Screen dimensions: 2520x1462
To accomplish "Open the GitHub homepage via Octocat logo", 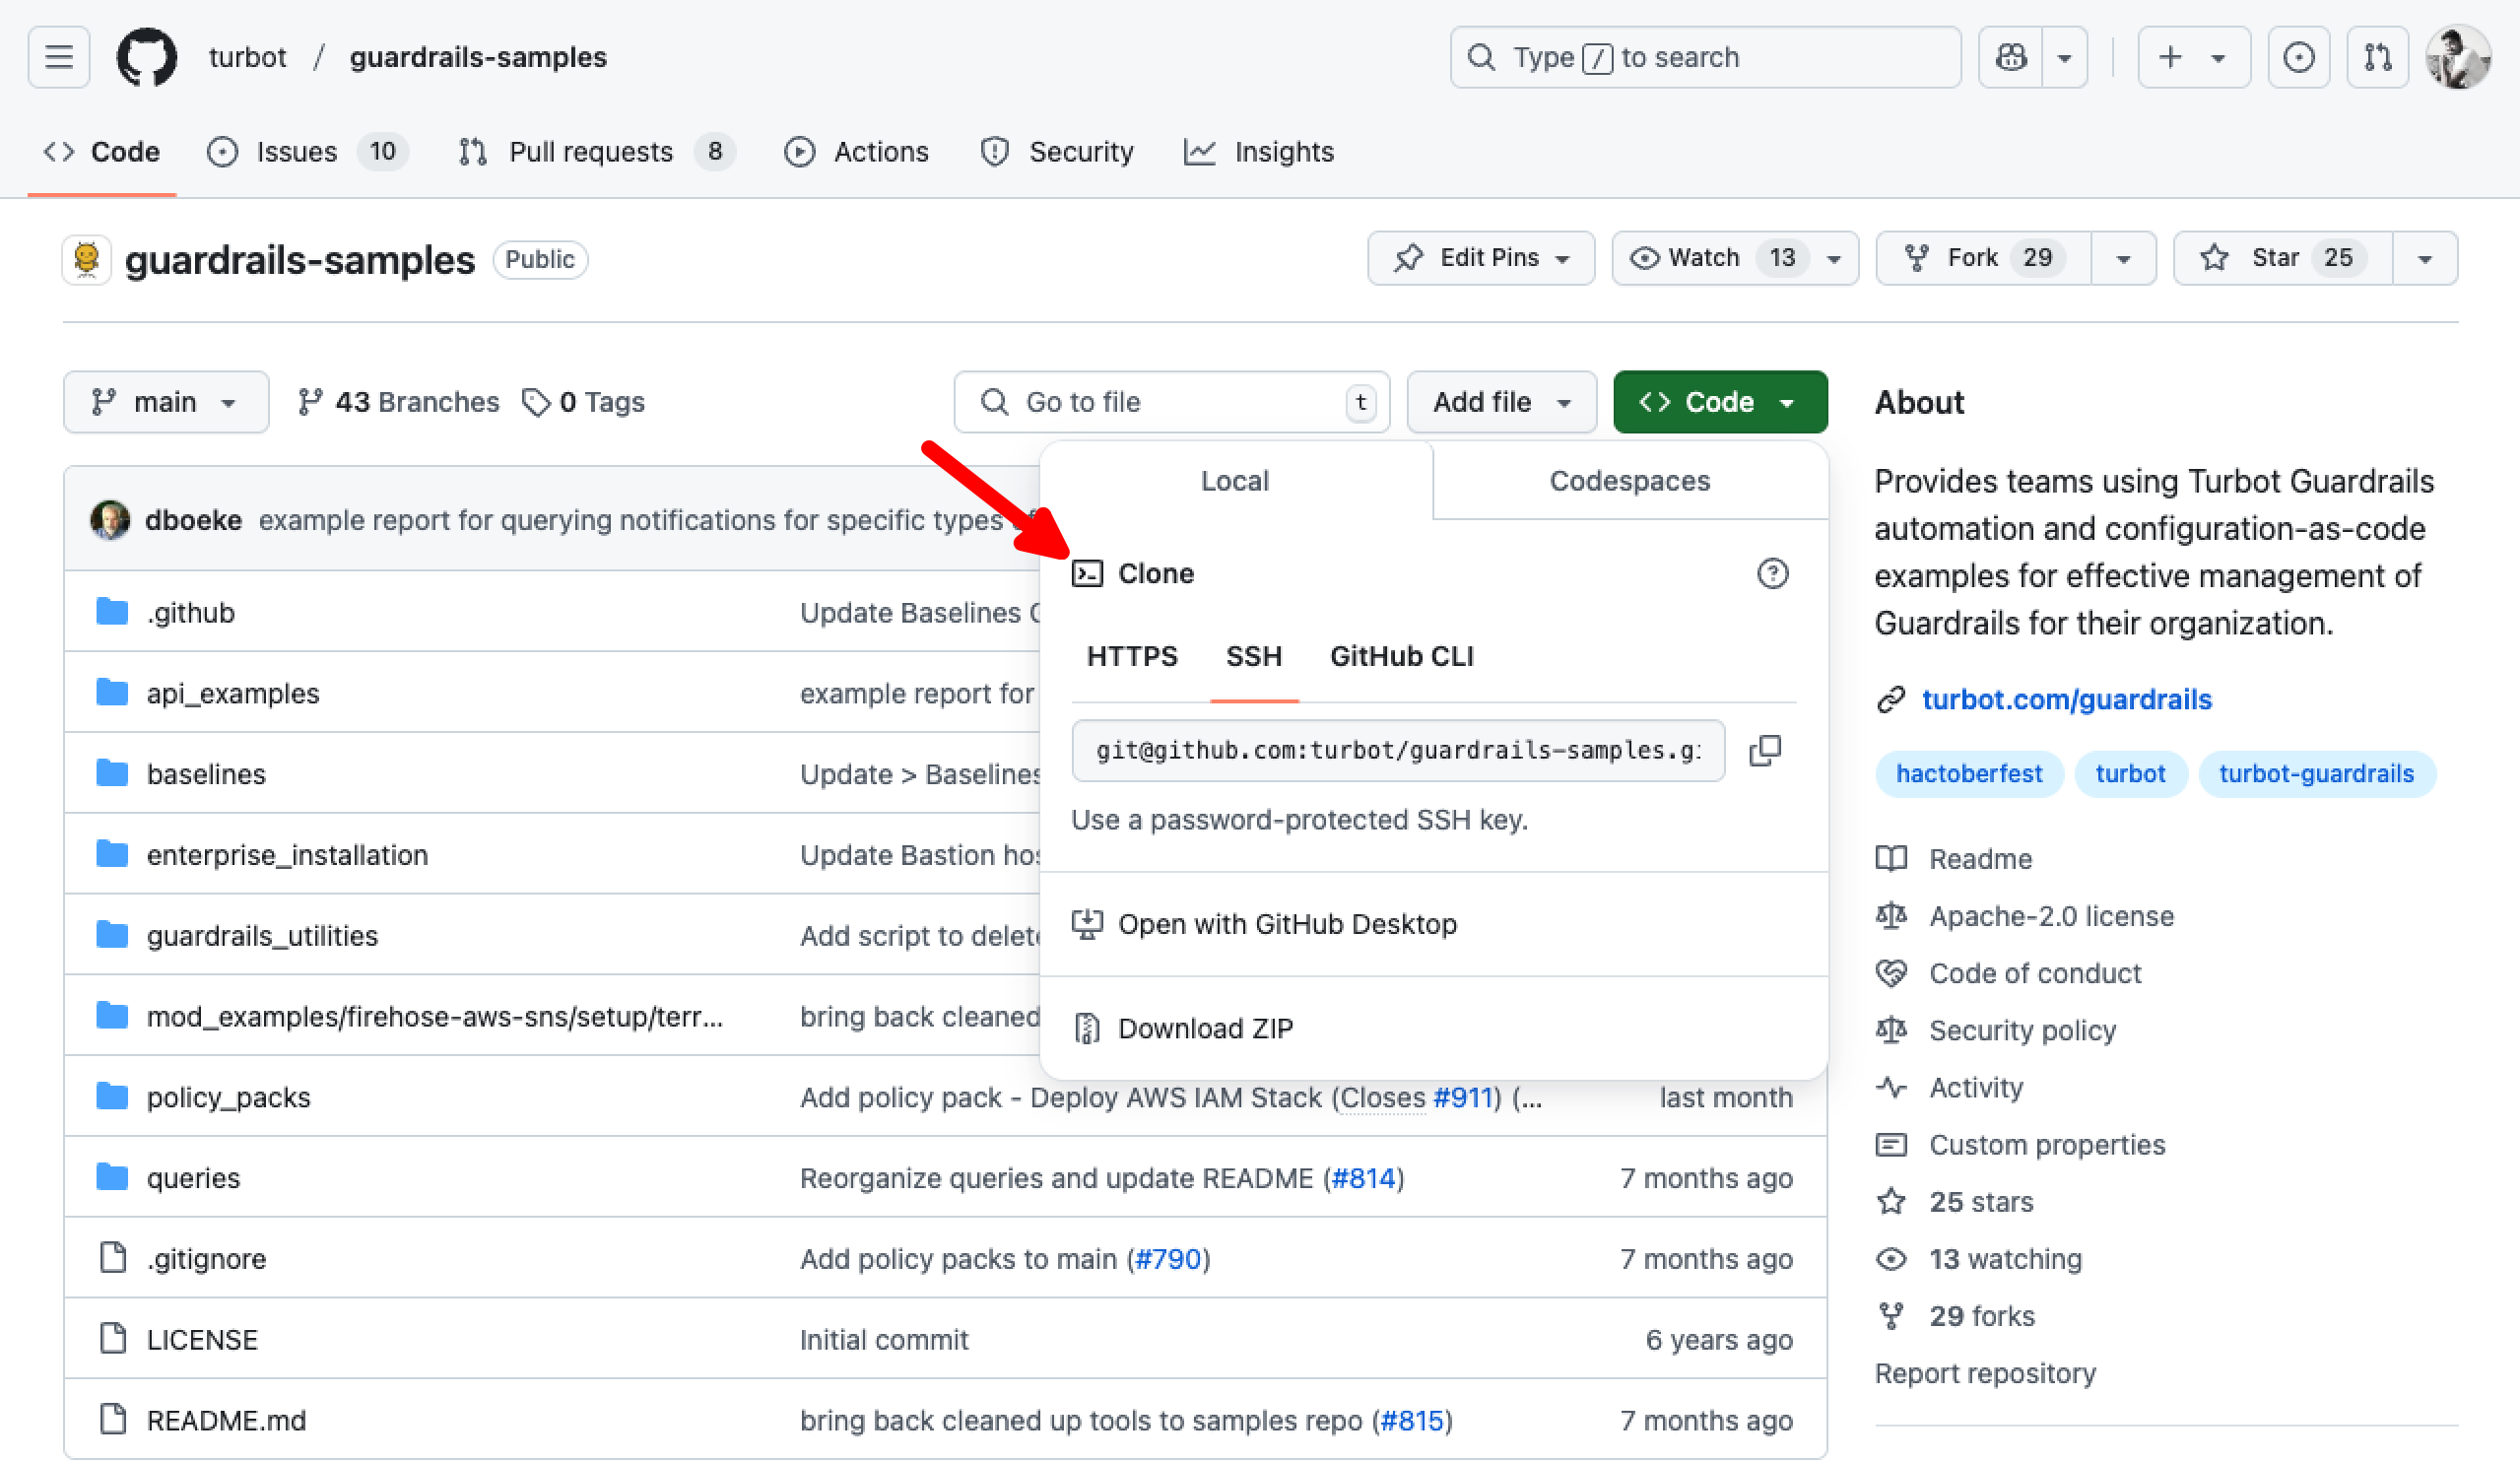I will pyautogui.click(x=147, y=57).
